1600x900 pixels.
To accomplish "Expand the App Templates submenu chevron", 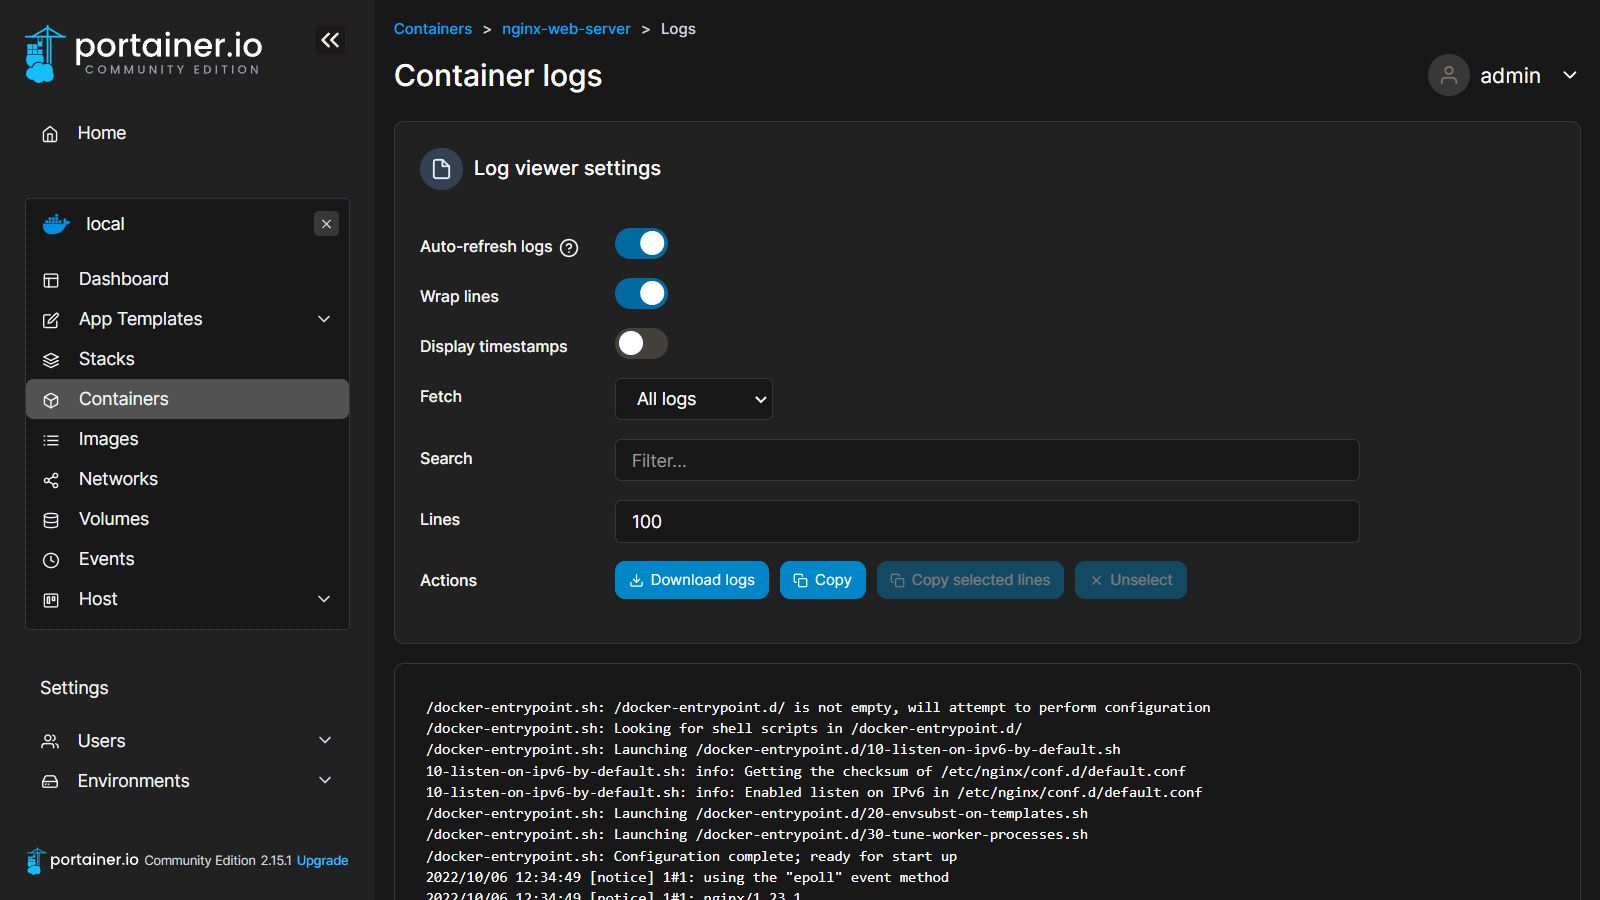I will (324, 319).
